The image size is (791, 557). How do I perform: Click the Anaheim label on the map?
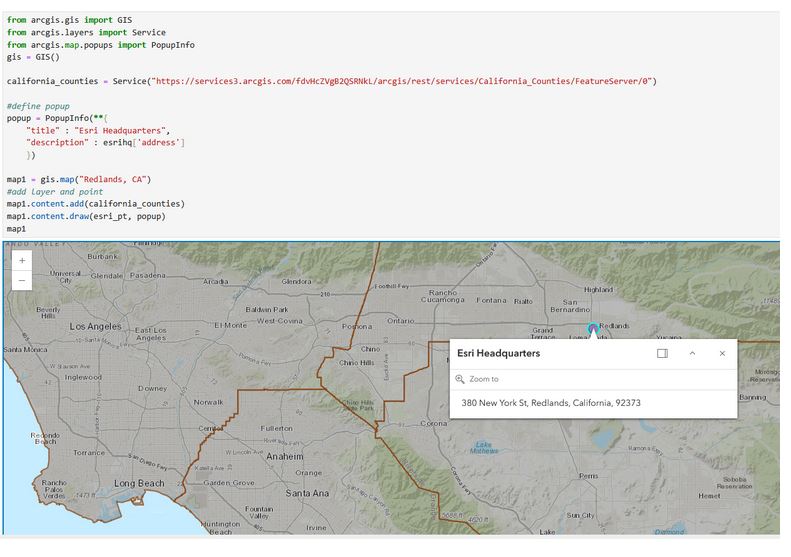tap(285, 457)
